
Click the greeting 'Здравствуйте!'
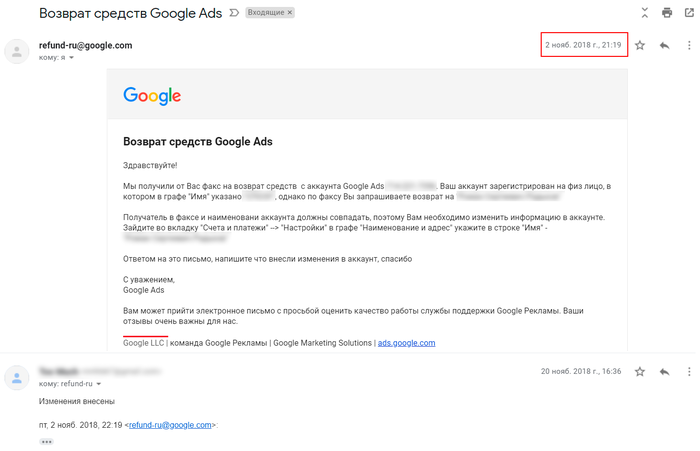(150, 165)
